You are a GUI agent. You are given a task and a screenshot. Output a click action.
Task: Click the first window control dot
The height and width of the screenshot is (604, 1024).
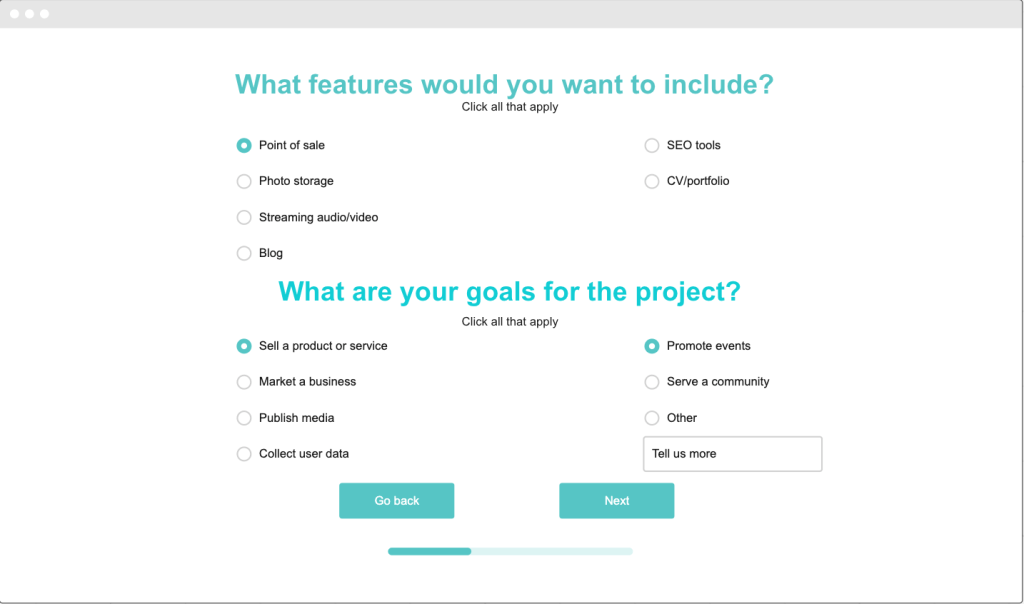pos(16,14)
